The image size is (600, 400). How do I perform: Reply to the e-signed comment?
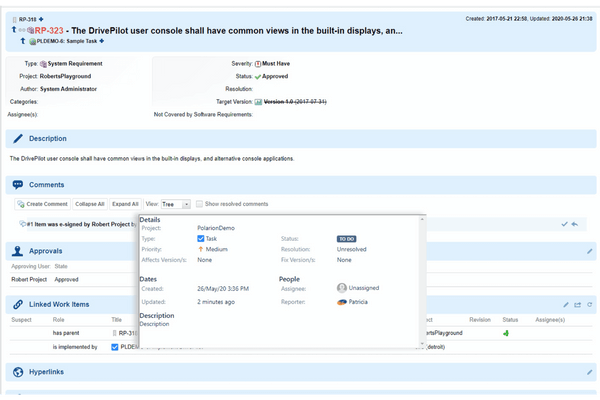point(574,224)
